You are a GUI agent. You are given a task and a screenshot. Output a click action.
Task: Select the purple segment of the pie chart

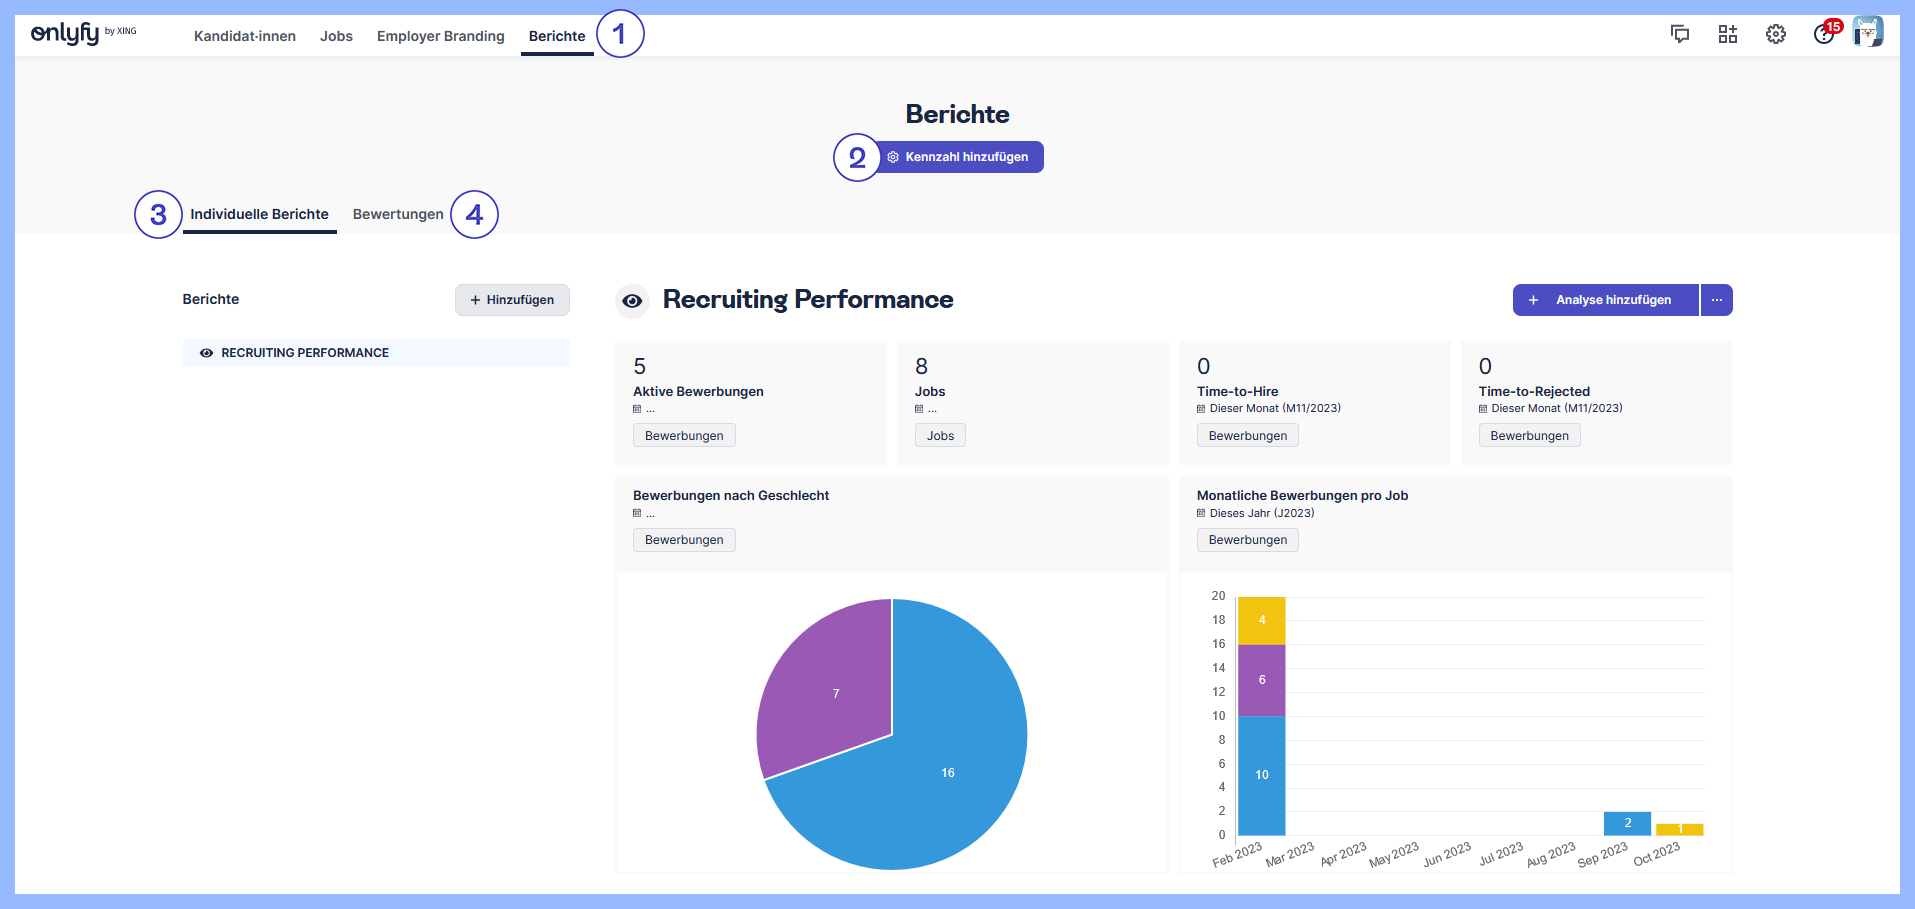coord(835,693)
